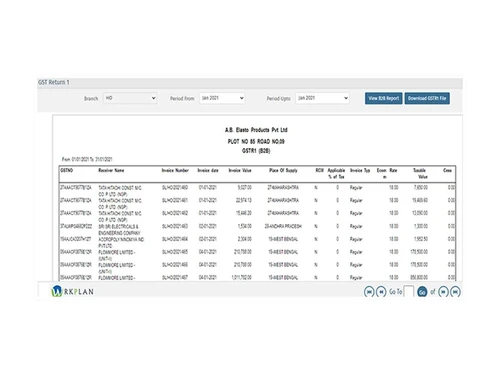
Task: Click the invoice value 22,974.13
Action: pos(244,200)
